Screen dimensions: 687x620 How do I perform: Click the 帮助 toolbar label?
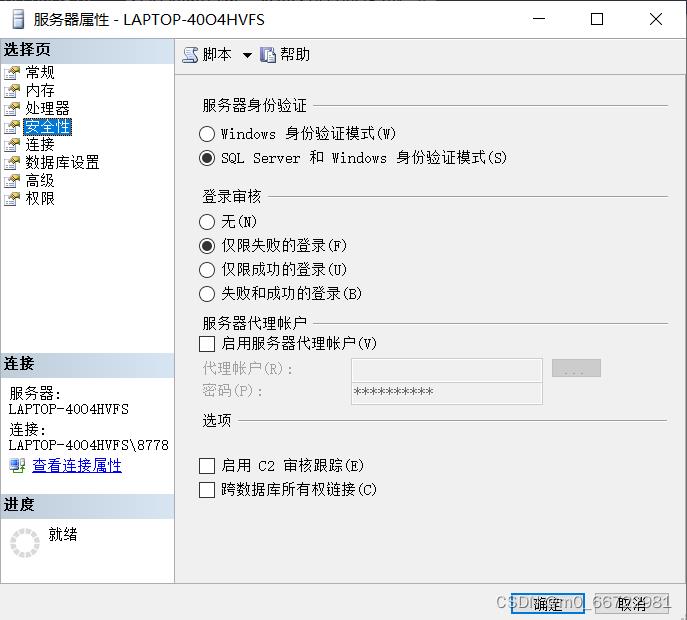click(295, 54)
